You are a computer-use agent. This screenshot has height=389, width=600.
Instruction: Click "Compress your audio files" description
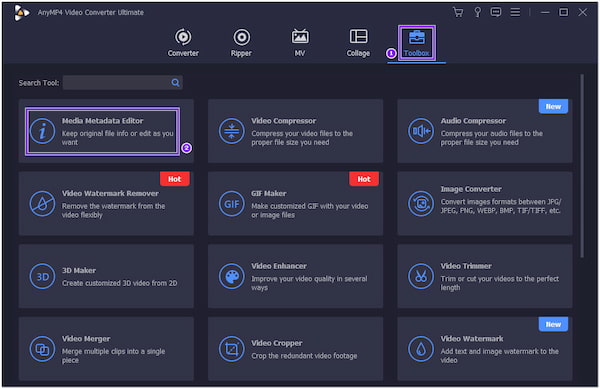[x=491, y=138]
